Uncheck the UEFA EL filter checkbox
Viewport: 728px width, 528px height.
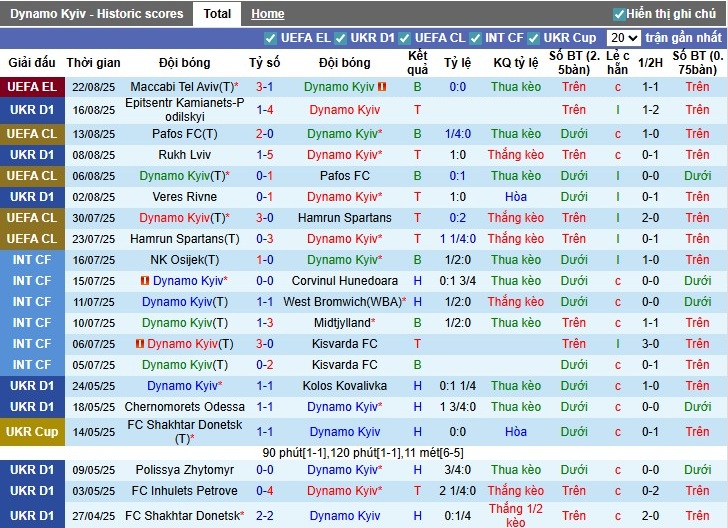pos(270,38)
